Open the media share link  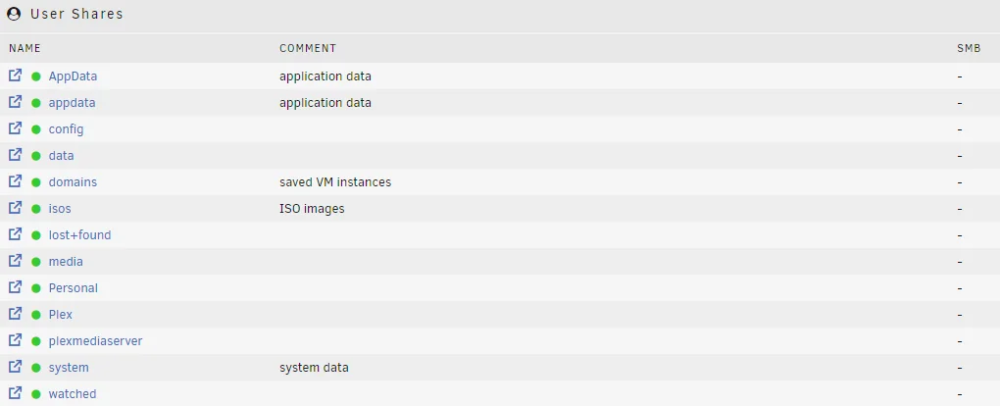[66, 261]
